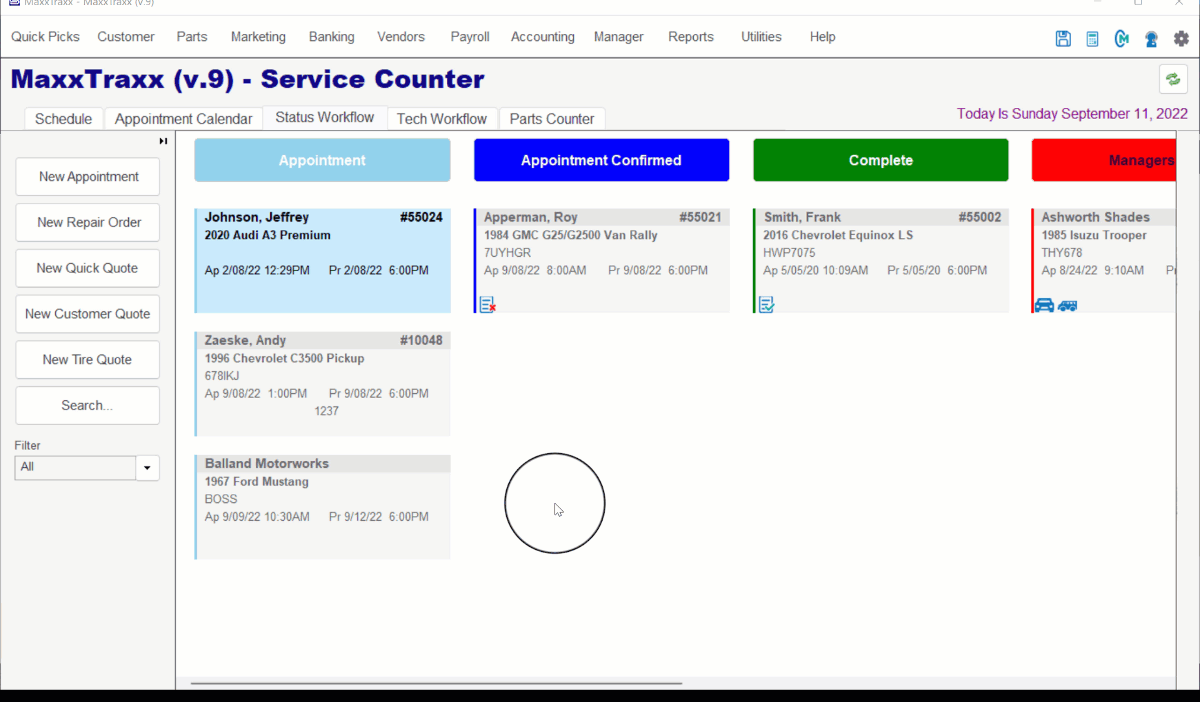Click the green refresh arrows button

tap(1173, 79)
